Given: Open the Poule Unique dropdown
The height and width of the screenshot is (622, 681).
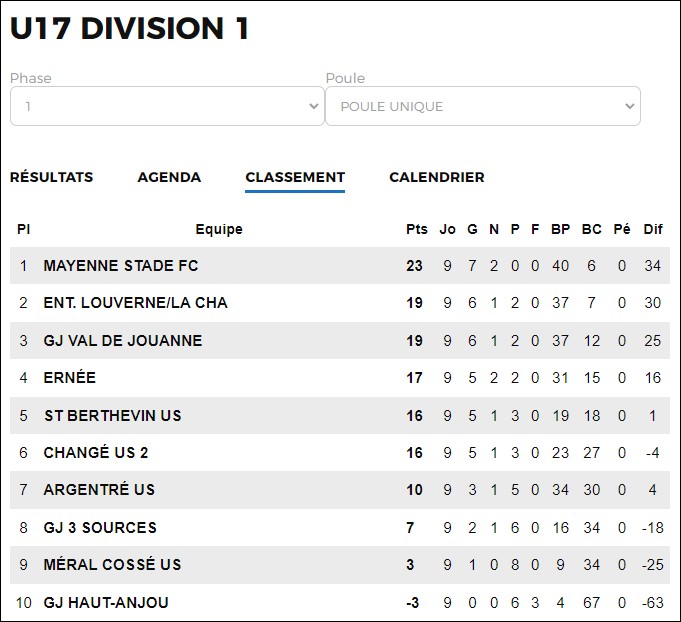Looking at the screenshot, I should point(483,106).
